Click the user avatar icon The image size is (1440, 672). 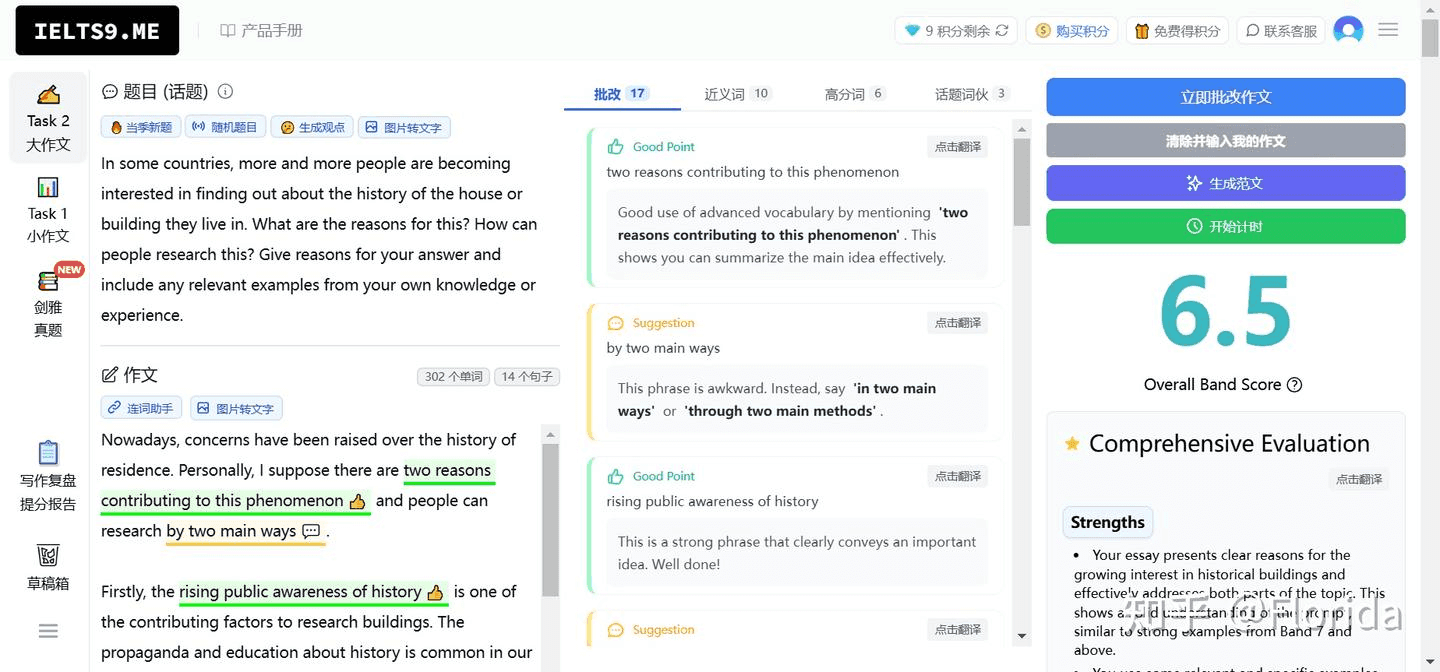pyautogui.click(x=1348, y=30)
